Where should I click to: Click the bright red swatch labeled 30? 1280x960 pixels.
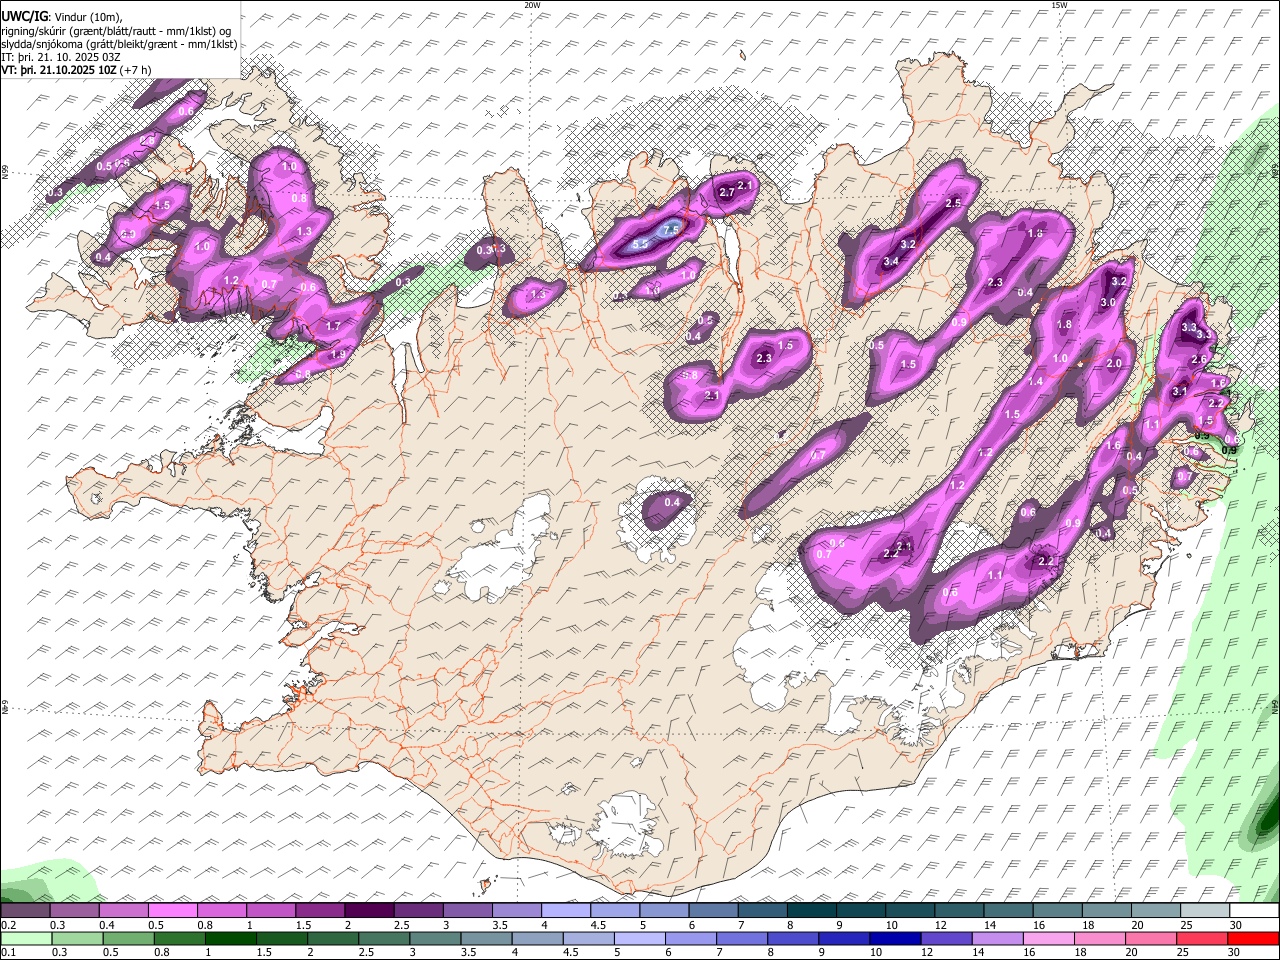(1254, 938)
